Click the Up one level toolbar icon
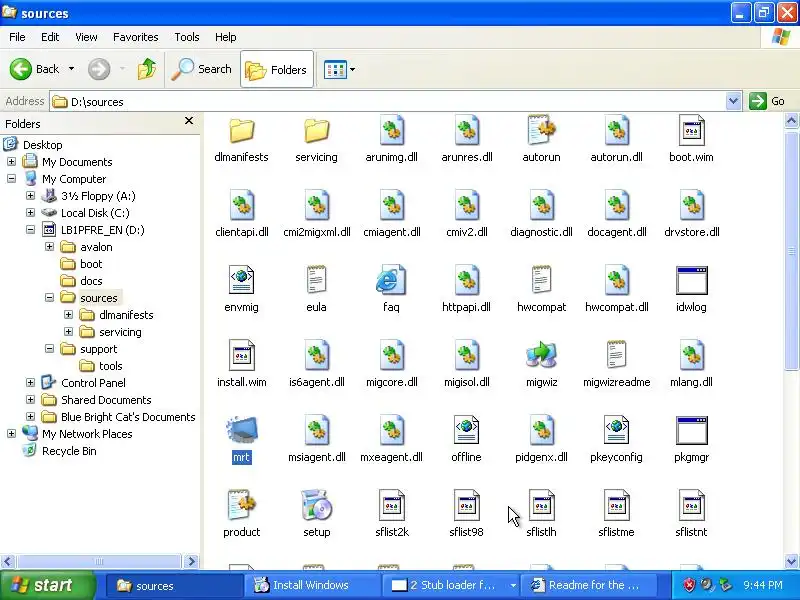The width and height of the screenshot is (800, 600). click(147, 69)
